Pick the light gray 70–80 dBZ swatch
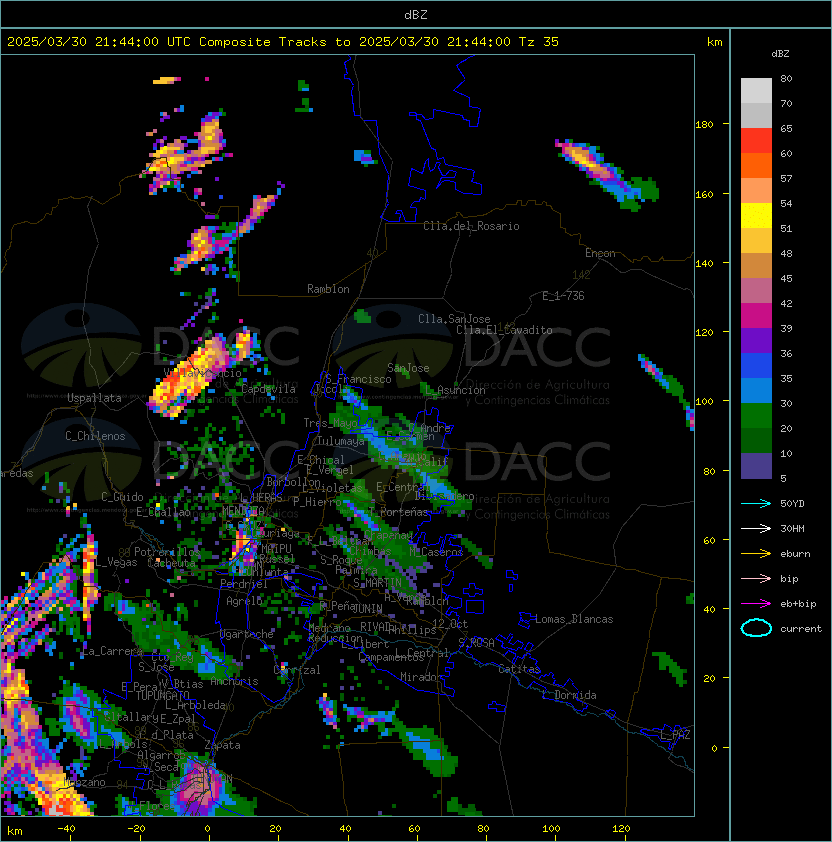The height and width of the screenshot is (842, 832). coord(756,90)
